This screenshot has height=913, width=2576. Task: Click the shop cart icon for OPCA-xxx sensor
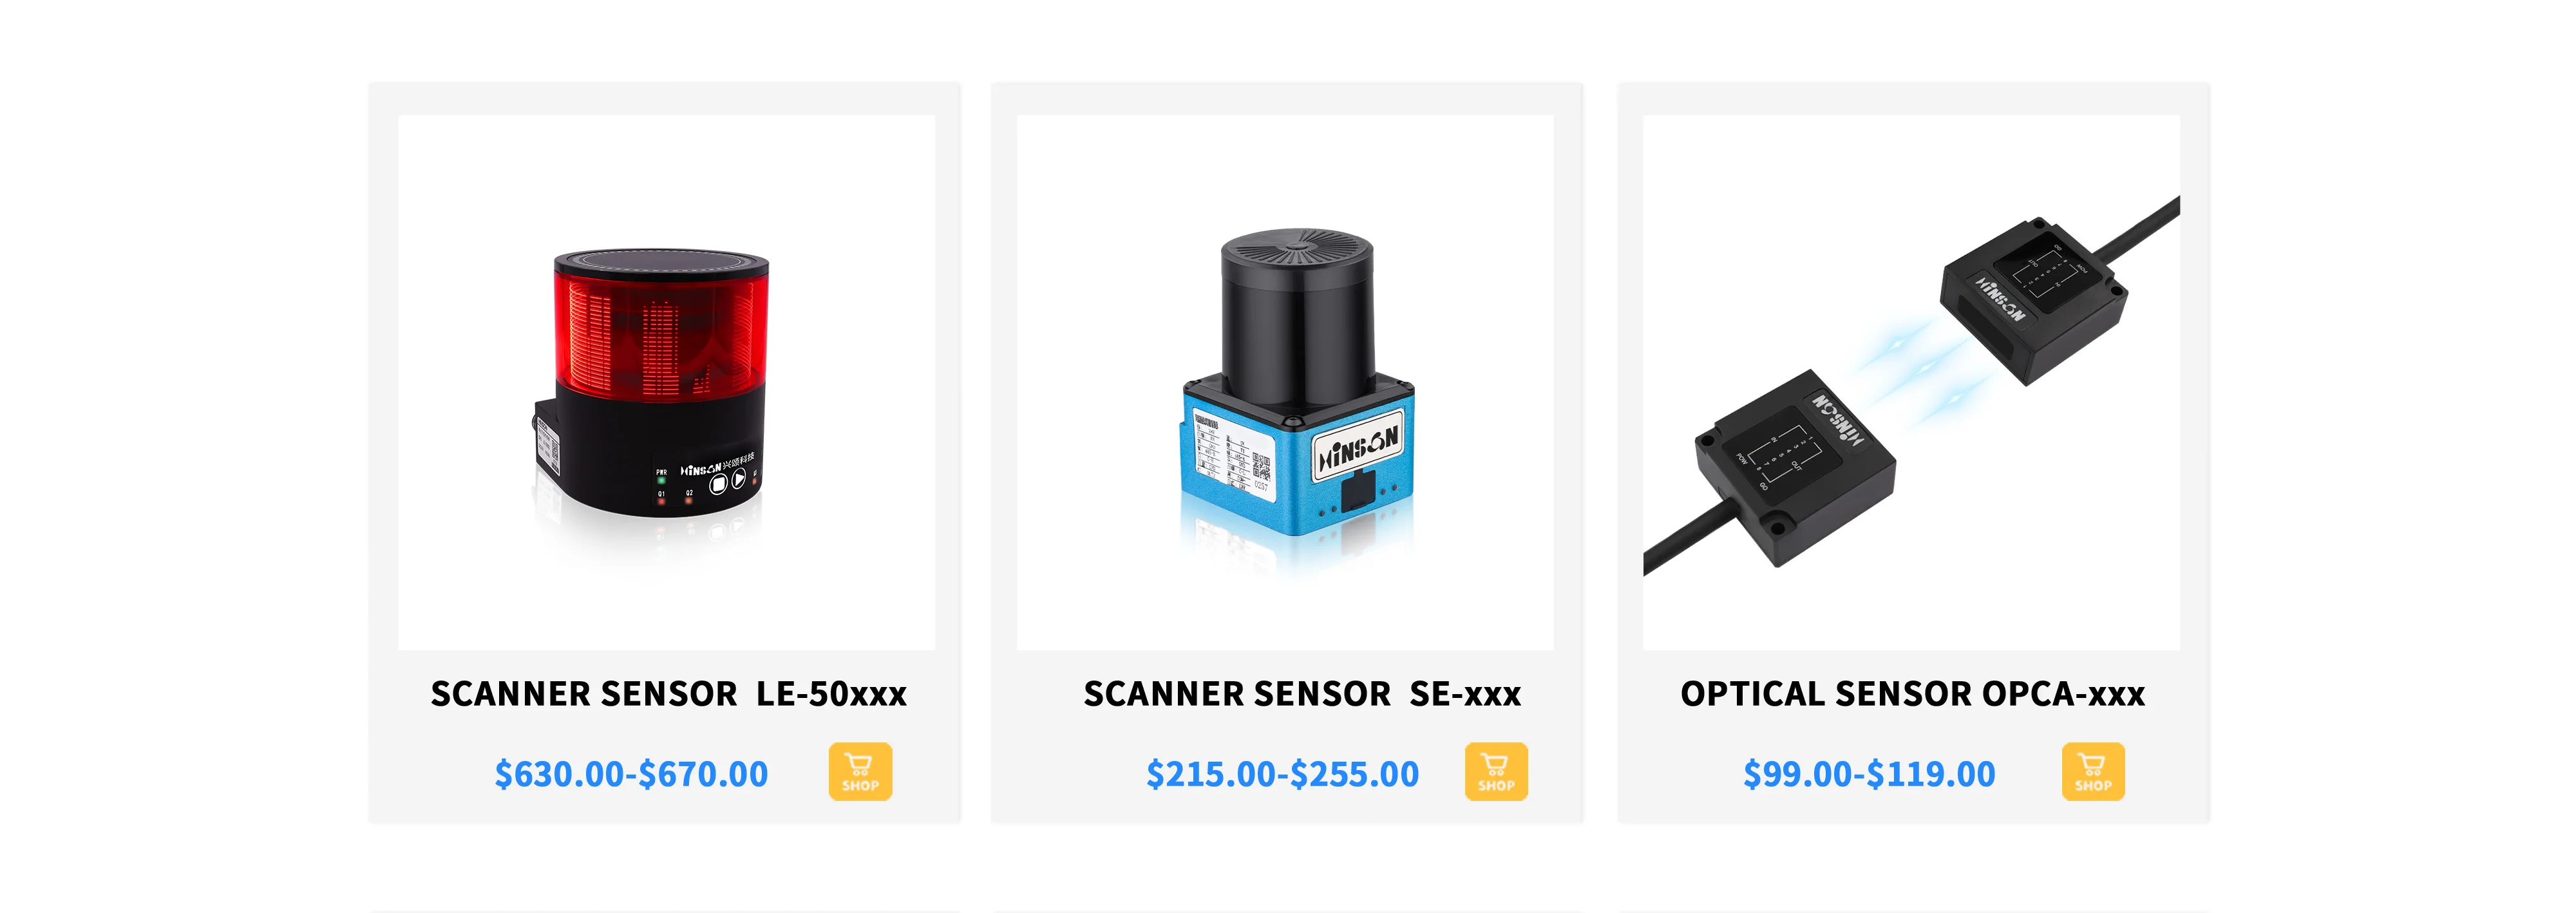(2093, 771)
